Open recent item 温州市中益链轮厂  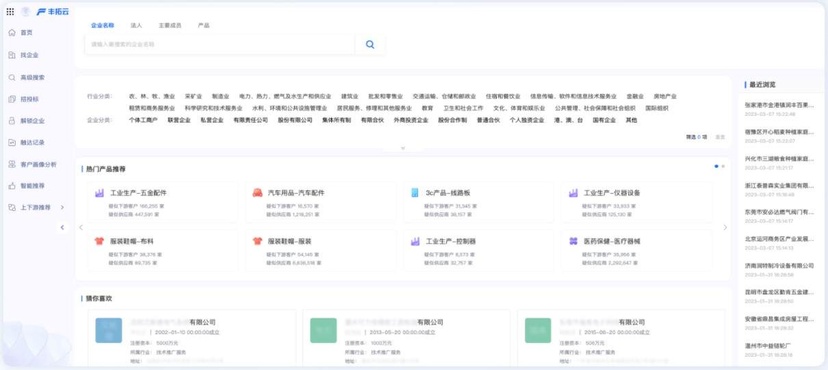[x=767, y=346]
